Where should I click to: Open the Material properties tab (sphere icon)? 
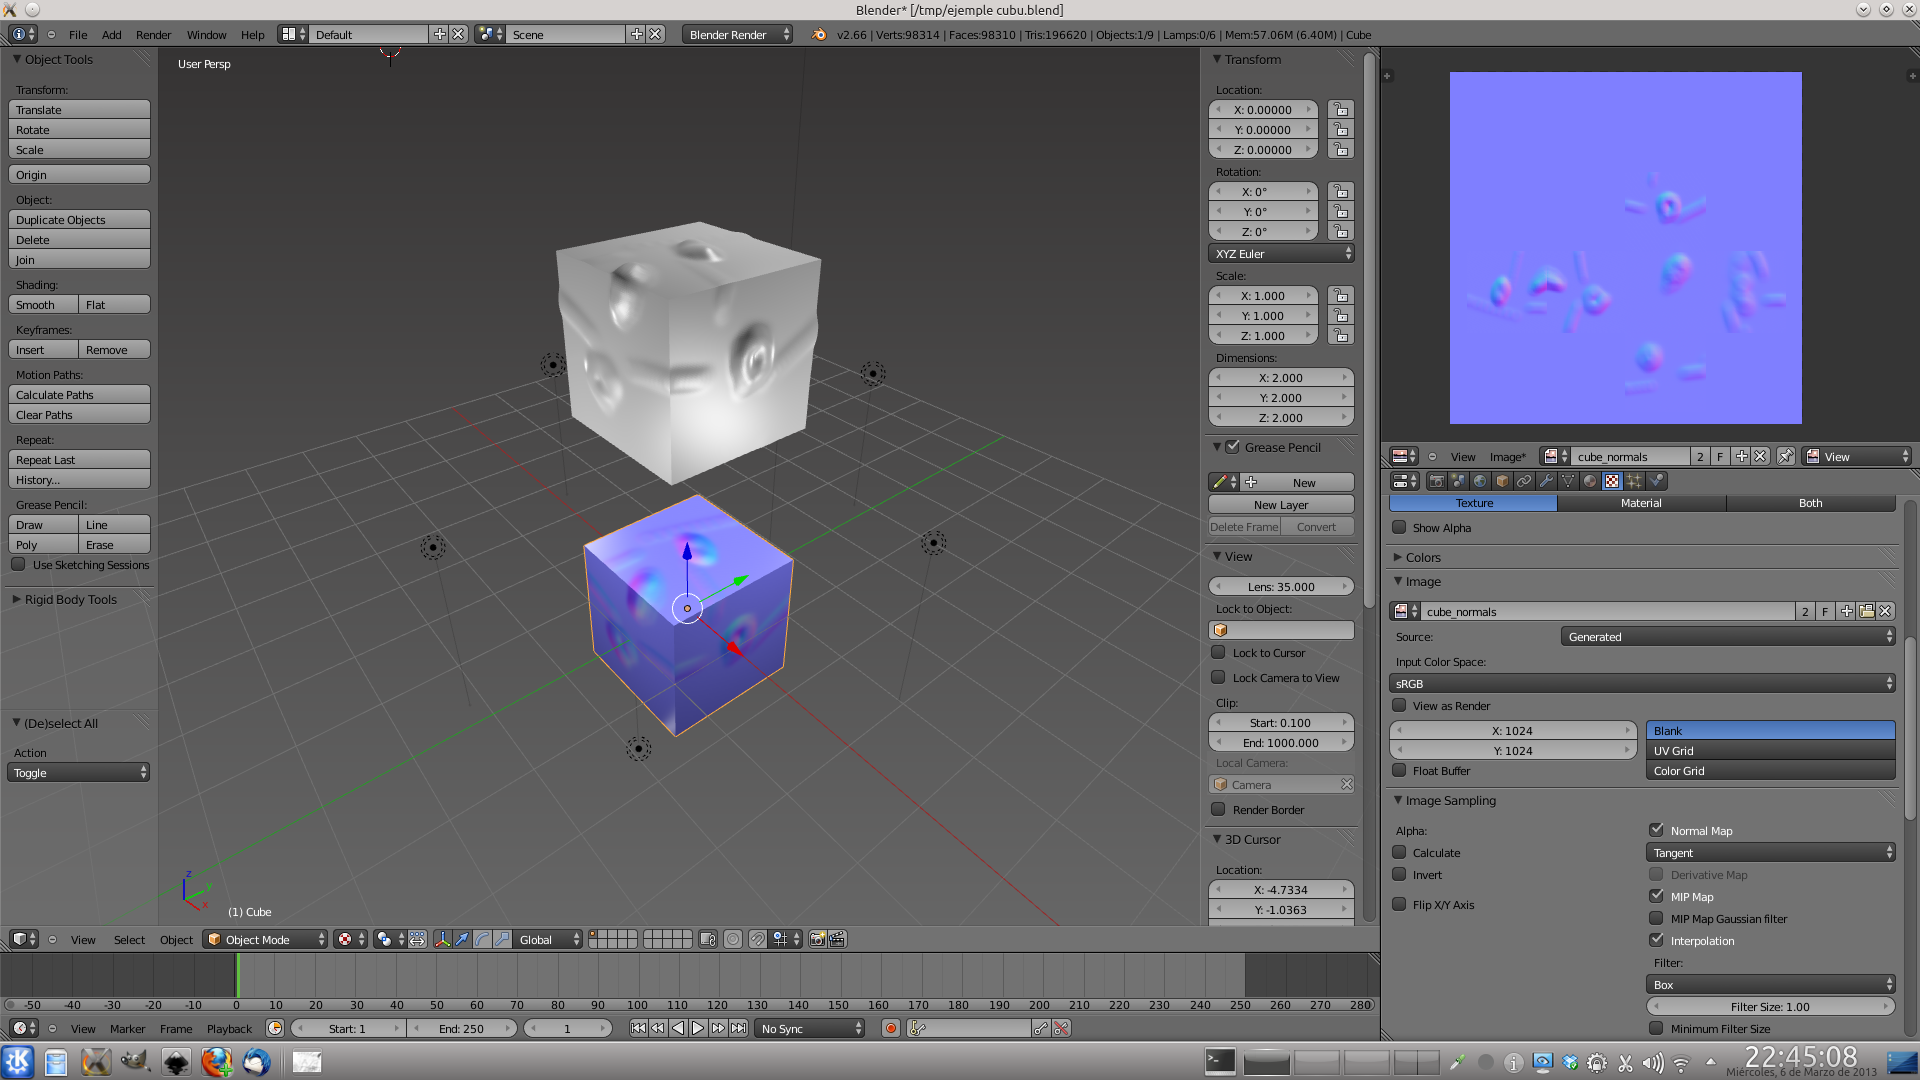(x=1590, y=481)
